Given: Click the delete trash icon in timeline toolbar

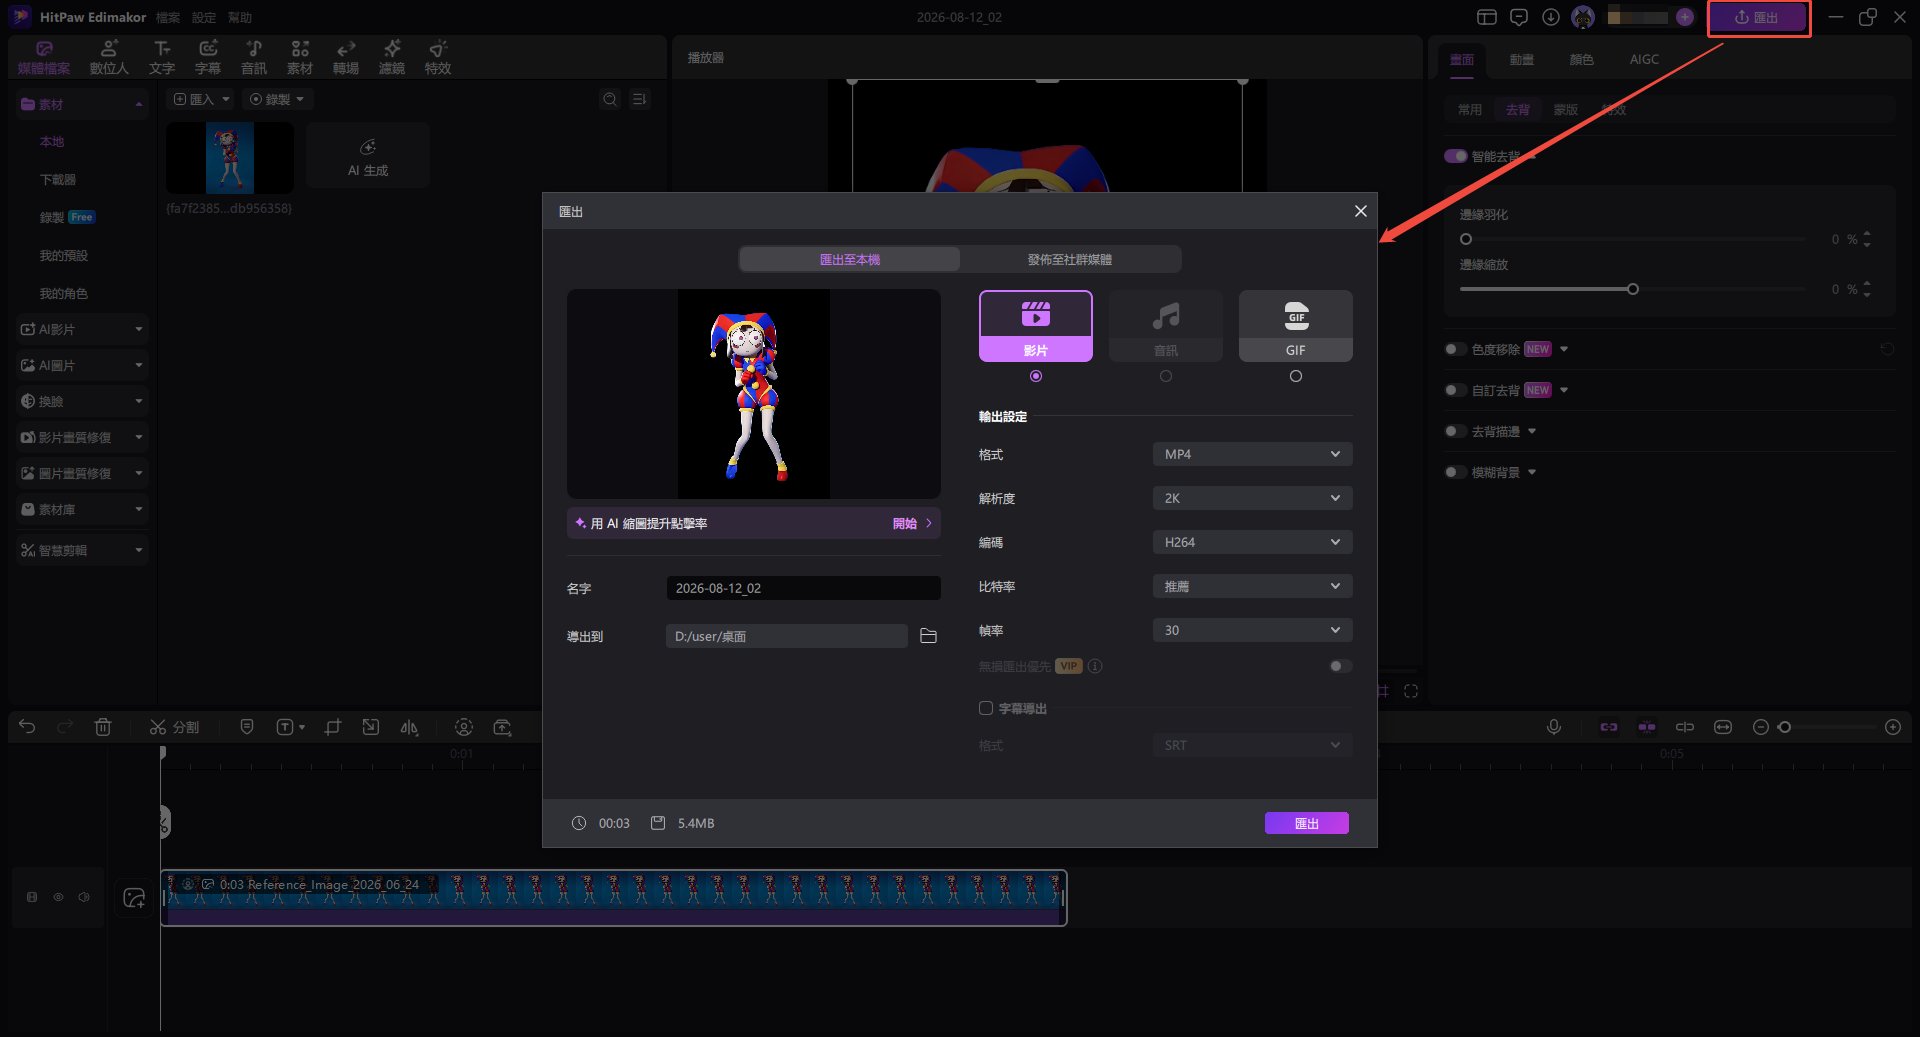Looking at the screenshot, I should 103,727.
